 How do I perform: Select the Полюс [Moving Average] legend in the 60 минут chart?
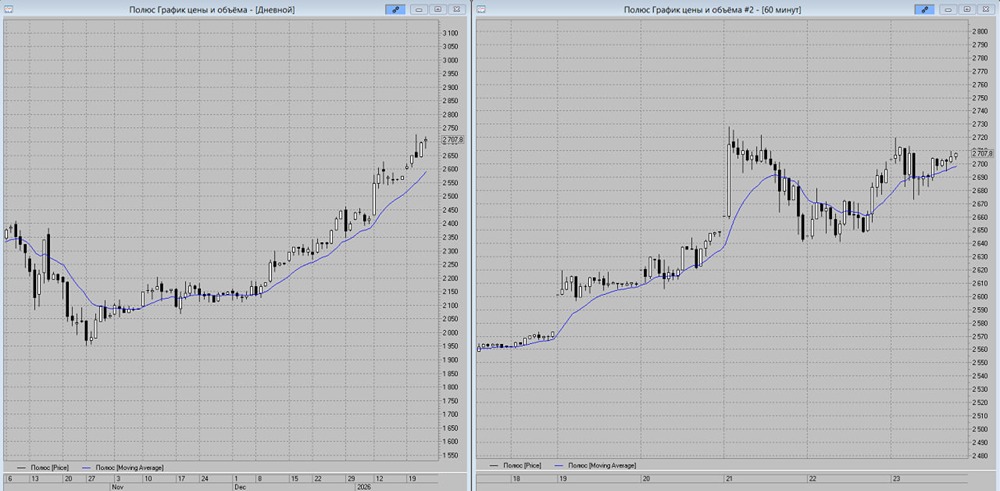pos(595,466)
